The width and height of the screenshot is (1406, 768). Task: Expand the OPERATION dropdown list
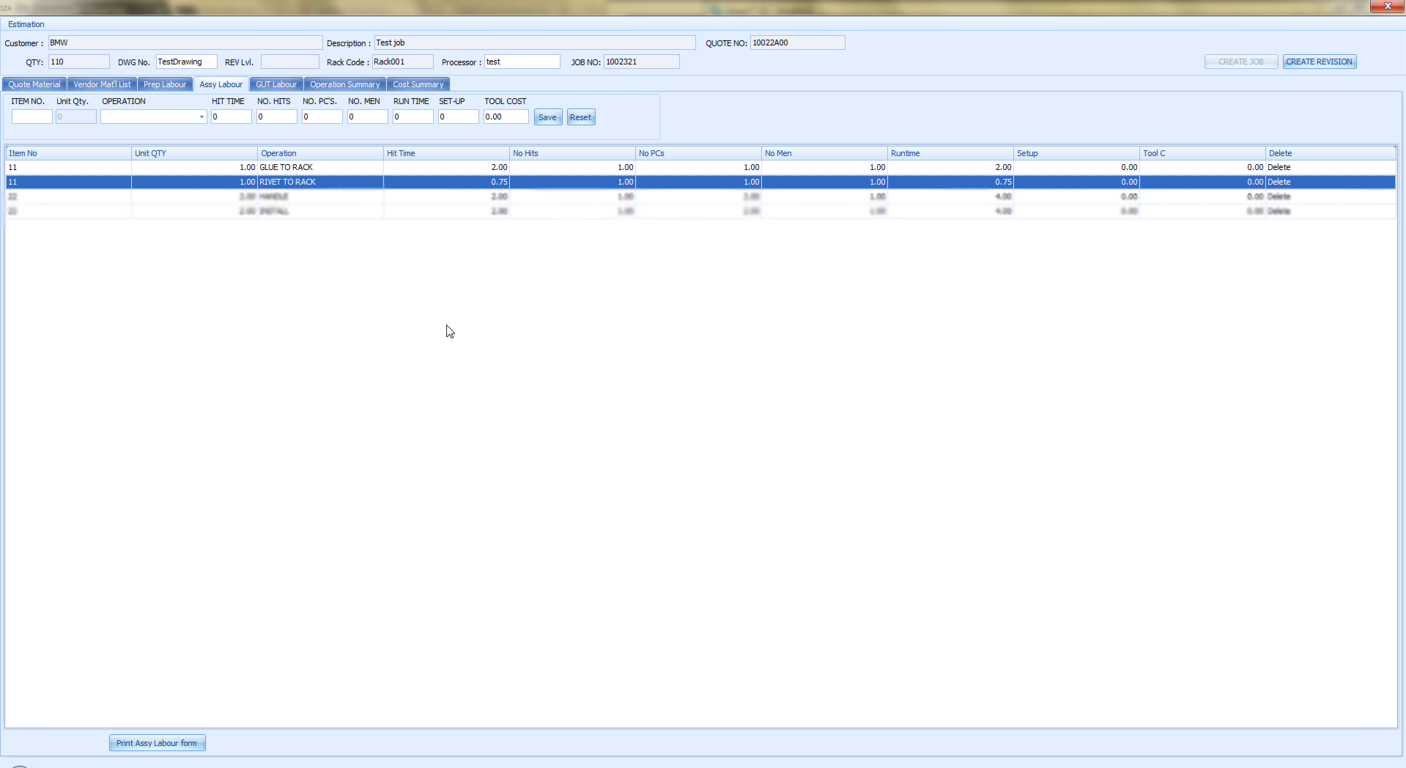click(x=201, y=117)
